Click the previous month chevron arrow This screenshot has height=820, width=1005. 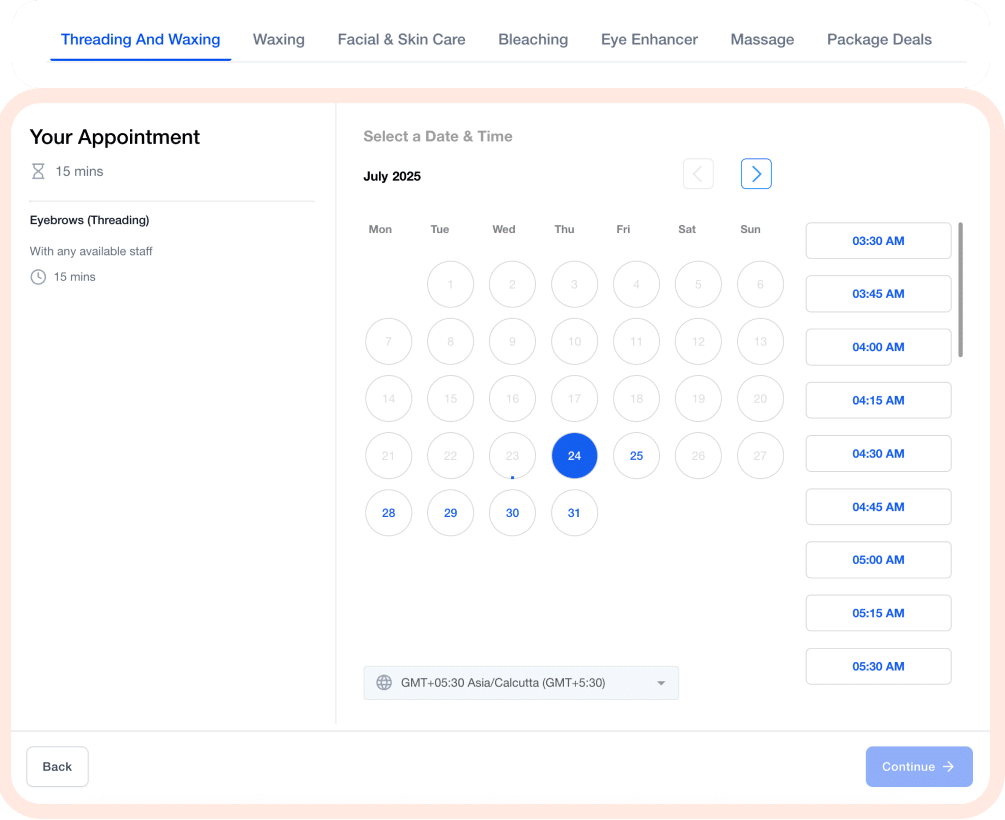pyautogui.click(x=698, y=174)
